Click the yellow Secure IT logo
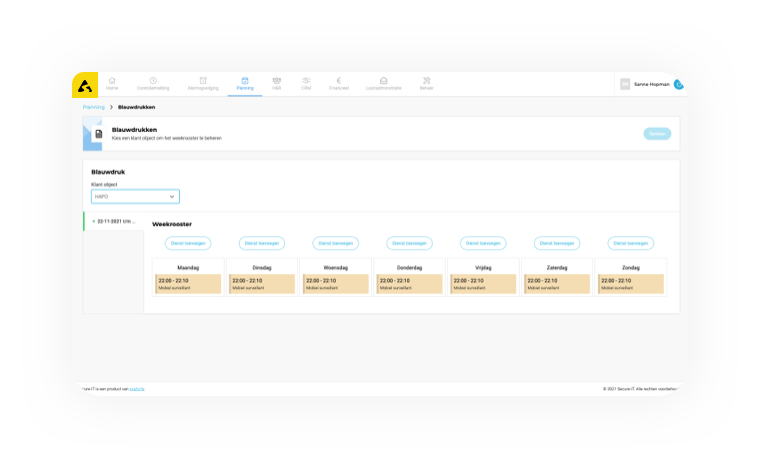 point(84,84)
